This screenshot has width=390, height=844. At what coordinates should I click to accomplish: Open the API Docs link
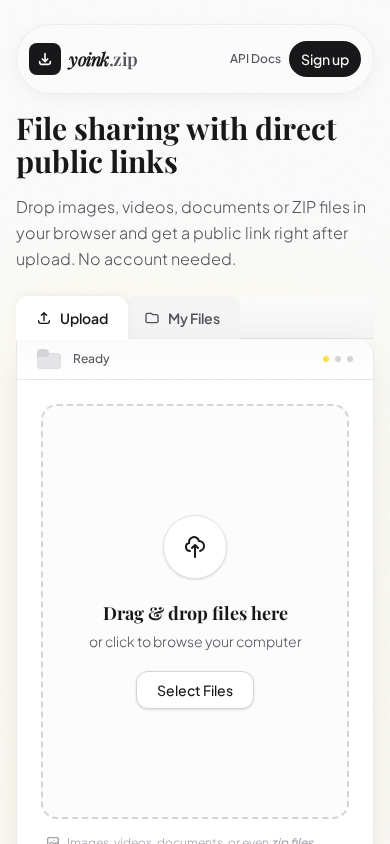(255, 59)
